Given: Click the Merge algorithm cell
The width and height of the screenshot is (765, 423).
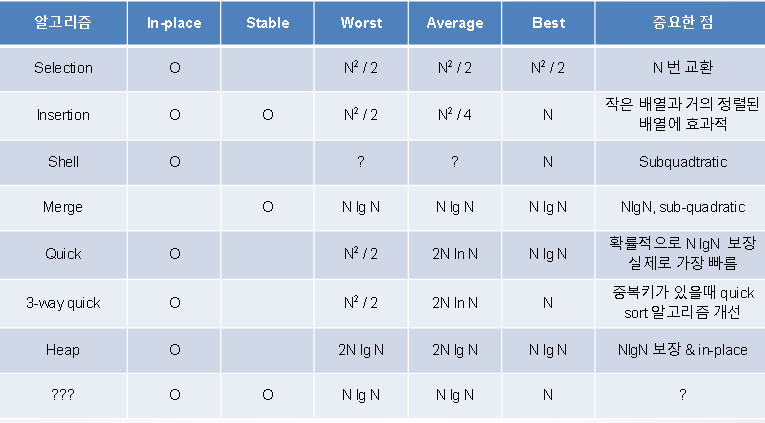Looking at the screenshot, I should pos(63,207).
